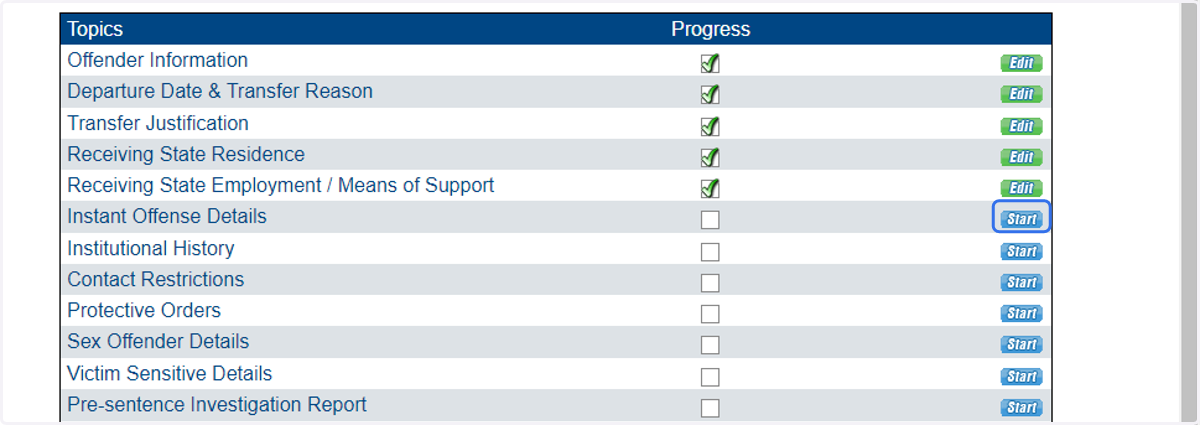Edit Receiving State Employment / Means of Support
Screen dimensions: 1200x425
[1021, 188]
